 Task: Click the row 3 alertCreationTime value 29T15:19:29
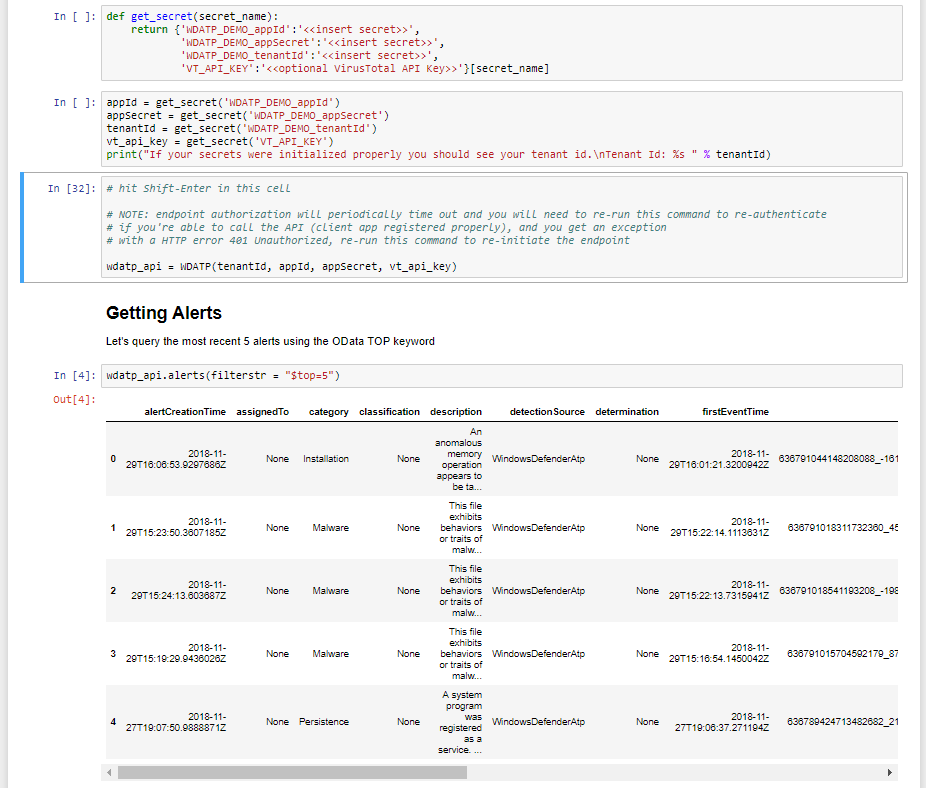coord(176,654)
